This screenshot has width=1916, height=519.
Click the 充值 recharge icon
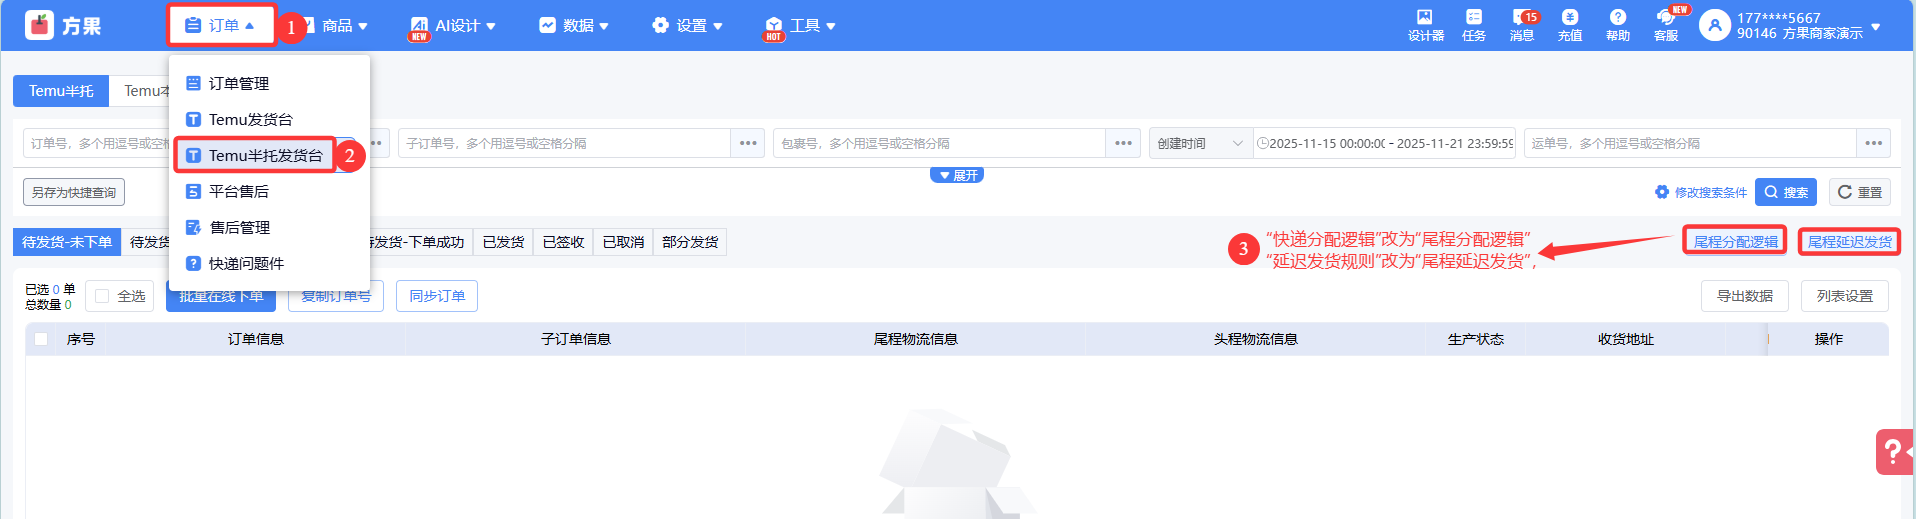[1570, 24]
